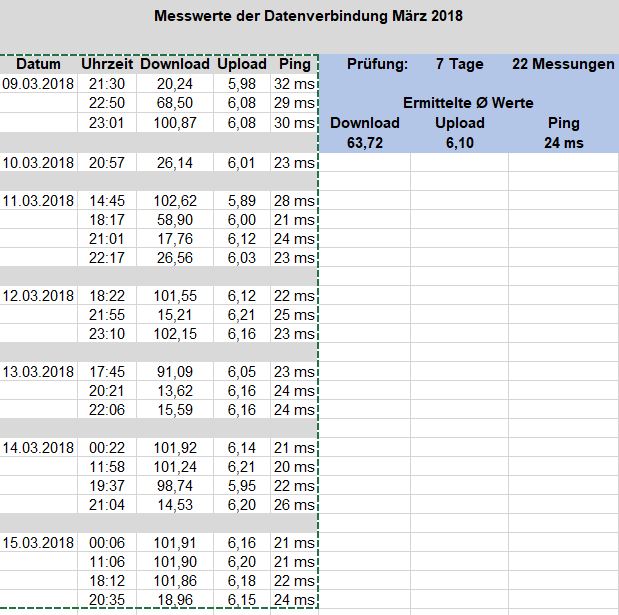Select the time cell 21:01
619x615 pixels.
[x=107, y=239]
